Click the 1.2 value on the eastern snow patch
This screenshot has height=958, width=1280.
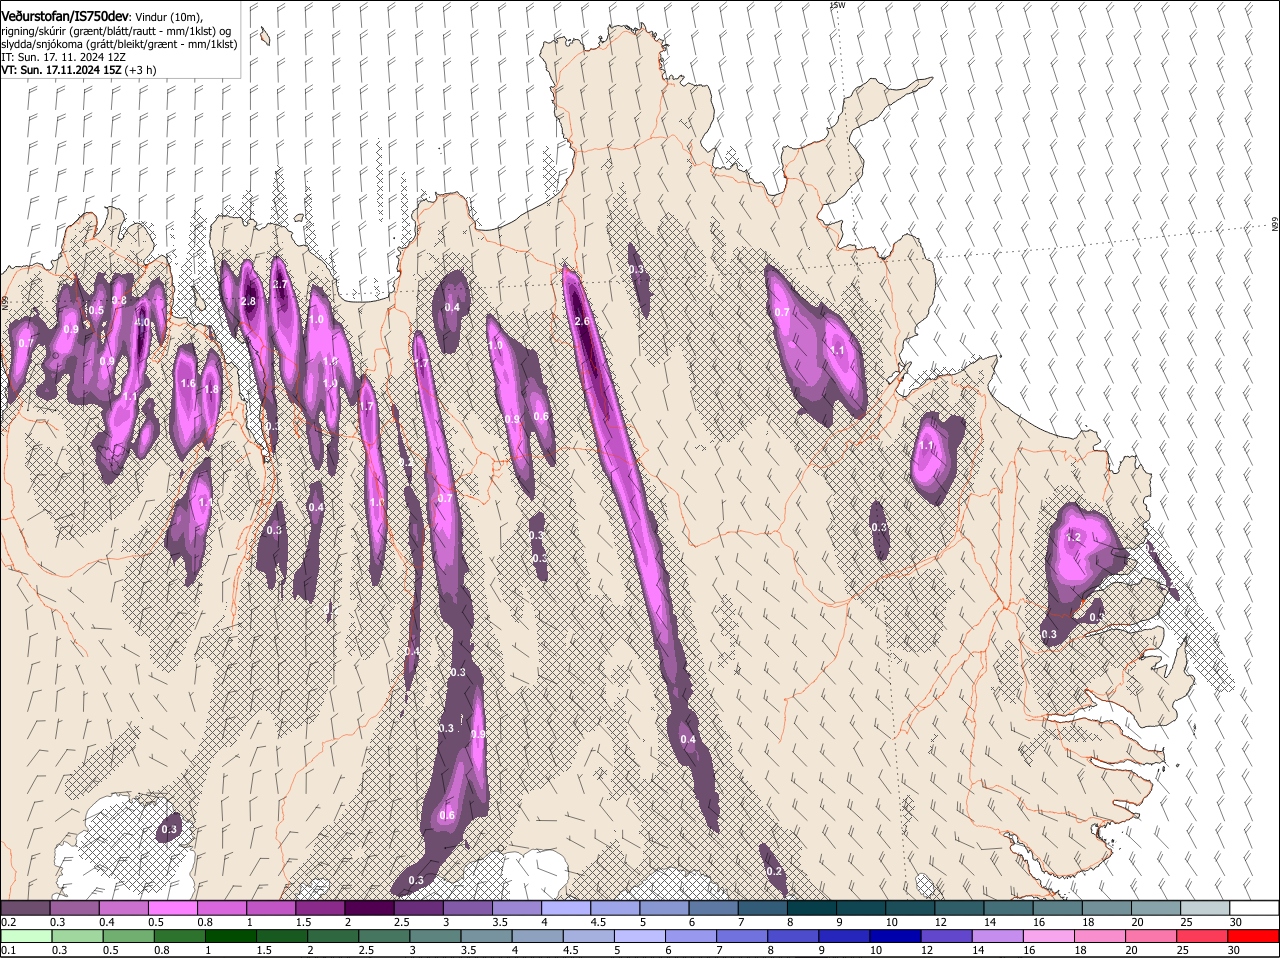click(1074, 537)
